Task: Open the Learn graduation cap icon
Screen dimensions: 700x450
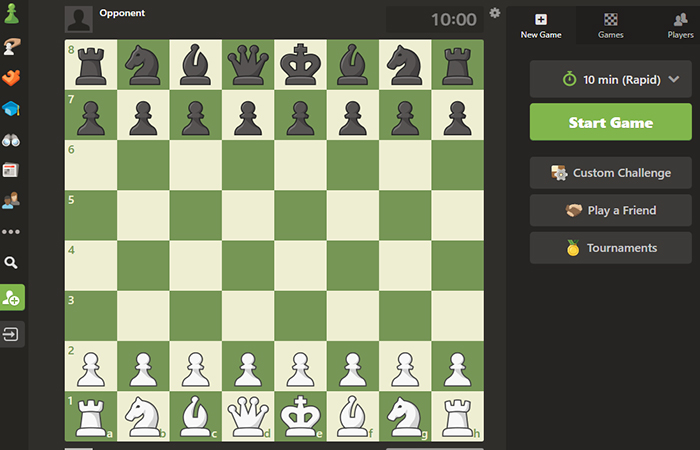Action: click(x=12, y=109)
